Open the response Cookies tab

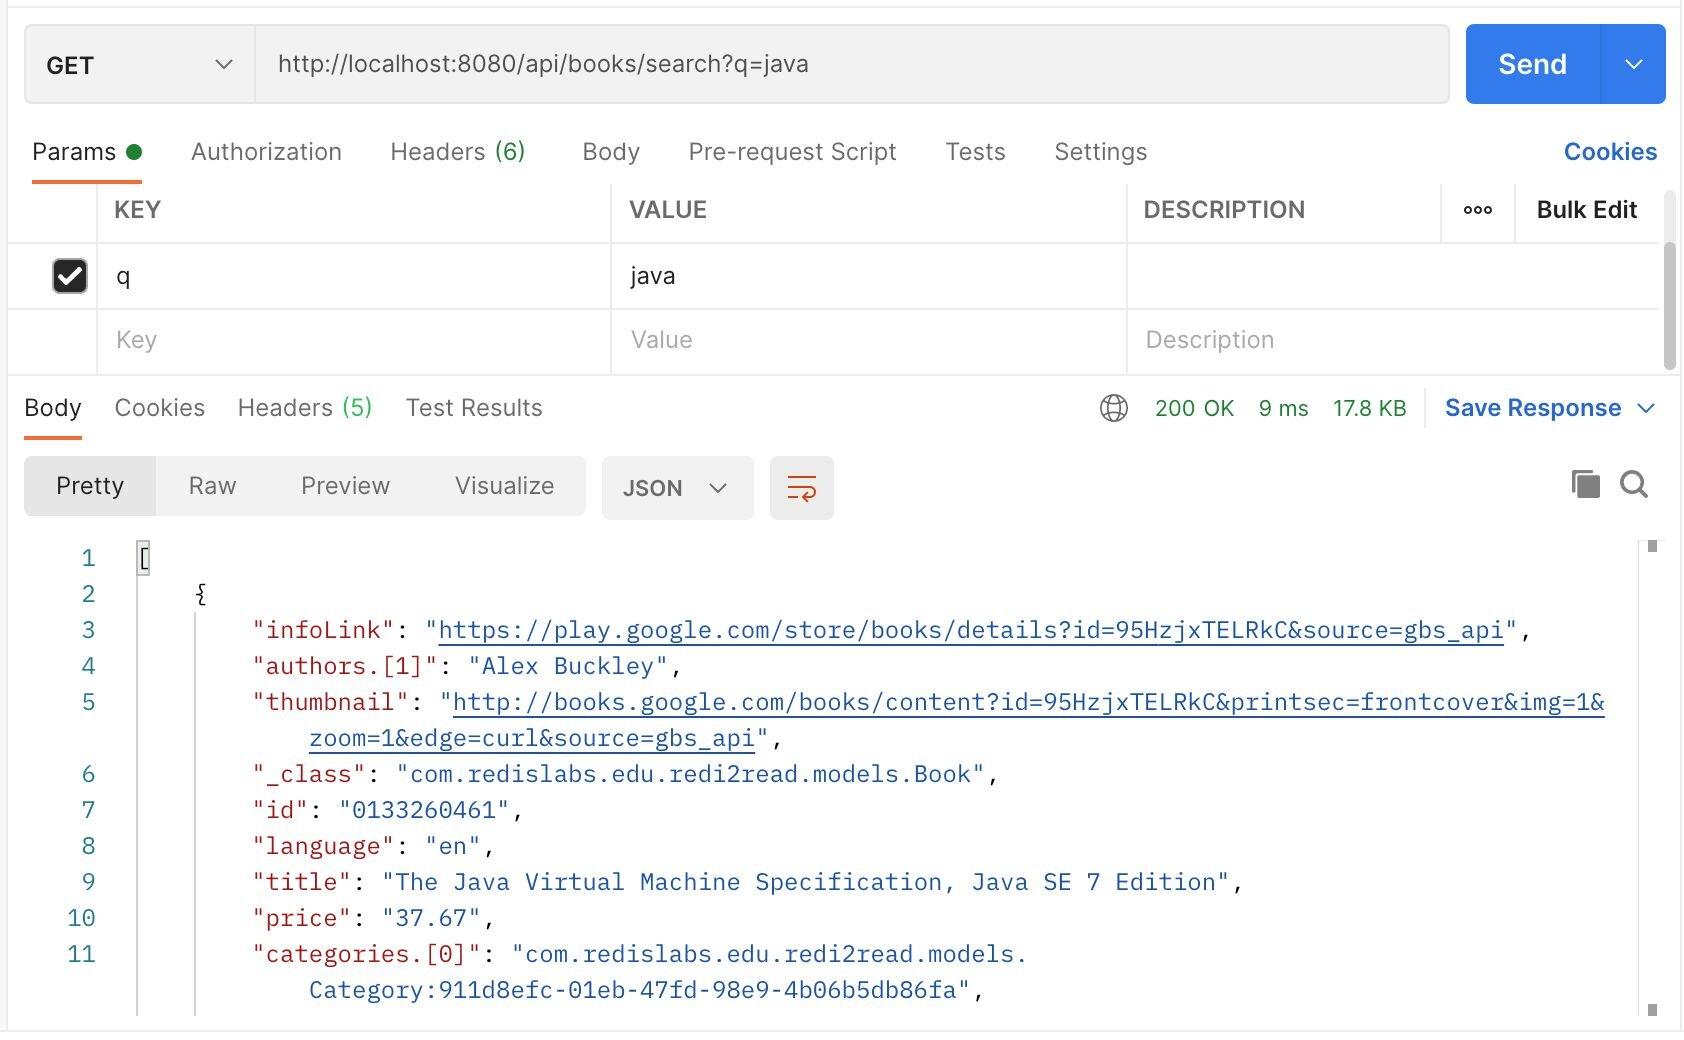point(159,408)
